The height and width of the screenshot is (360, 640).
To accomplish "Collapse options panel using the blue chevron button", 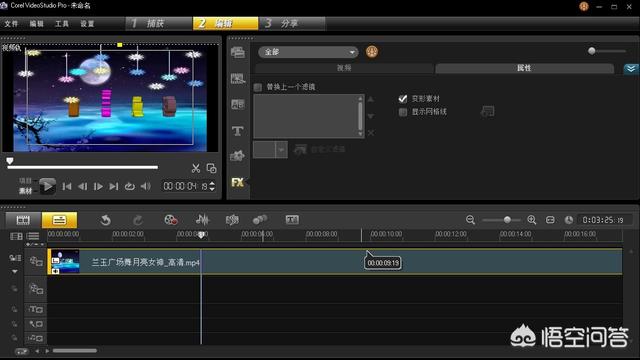I will pos(631,69).
